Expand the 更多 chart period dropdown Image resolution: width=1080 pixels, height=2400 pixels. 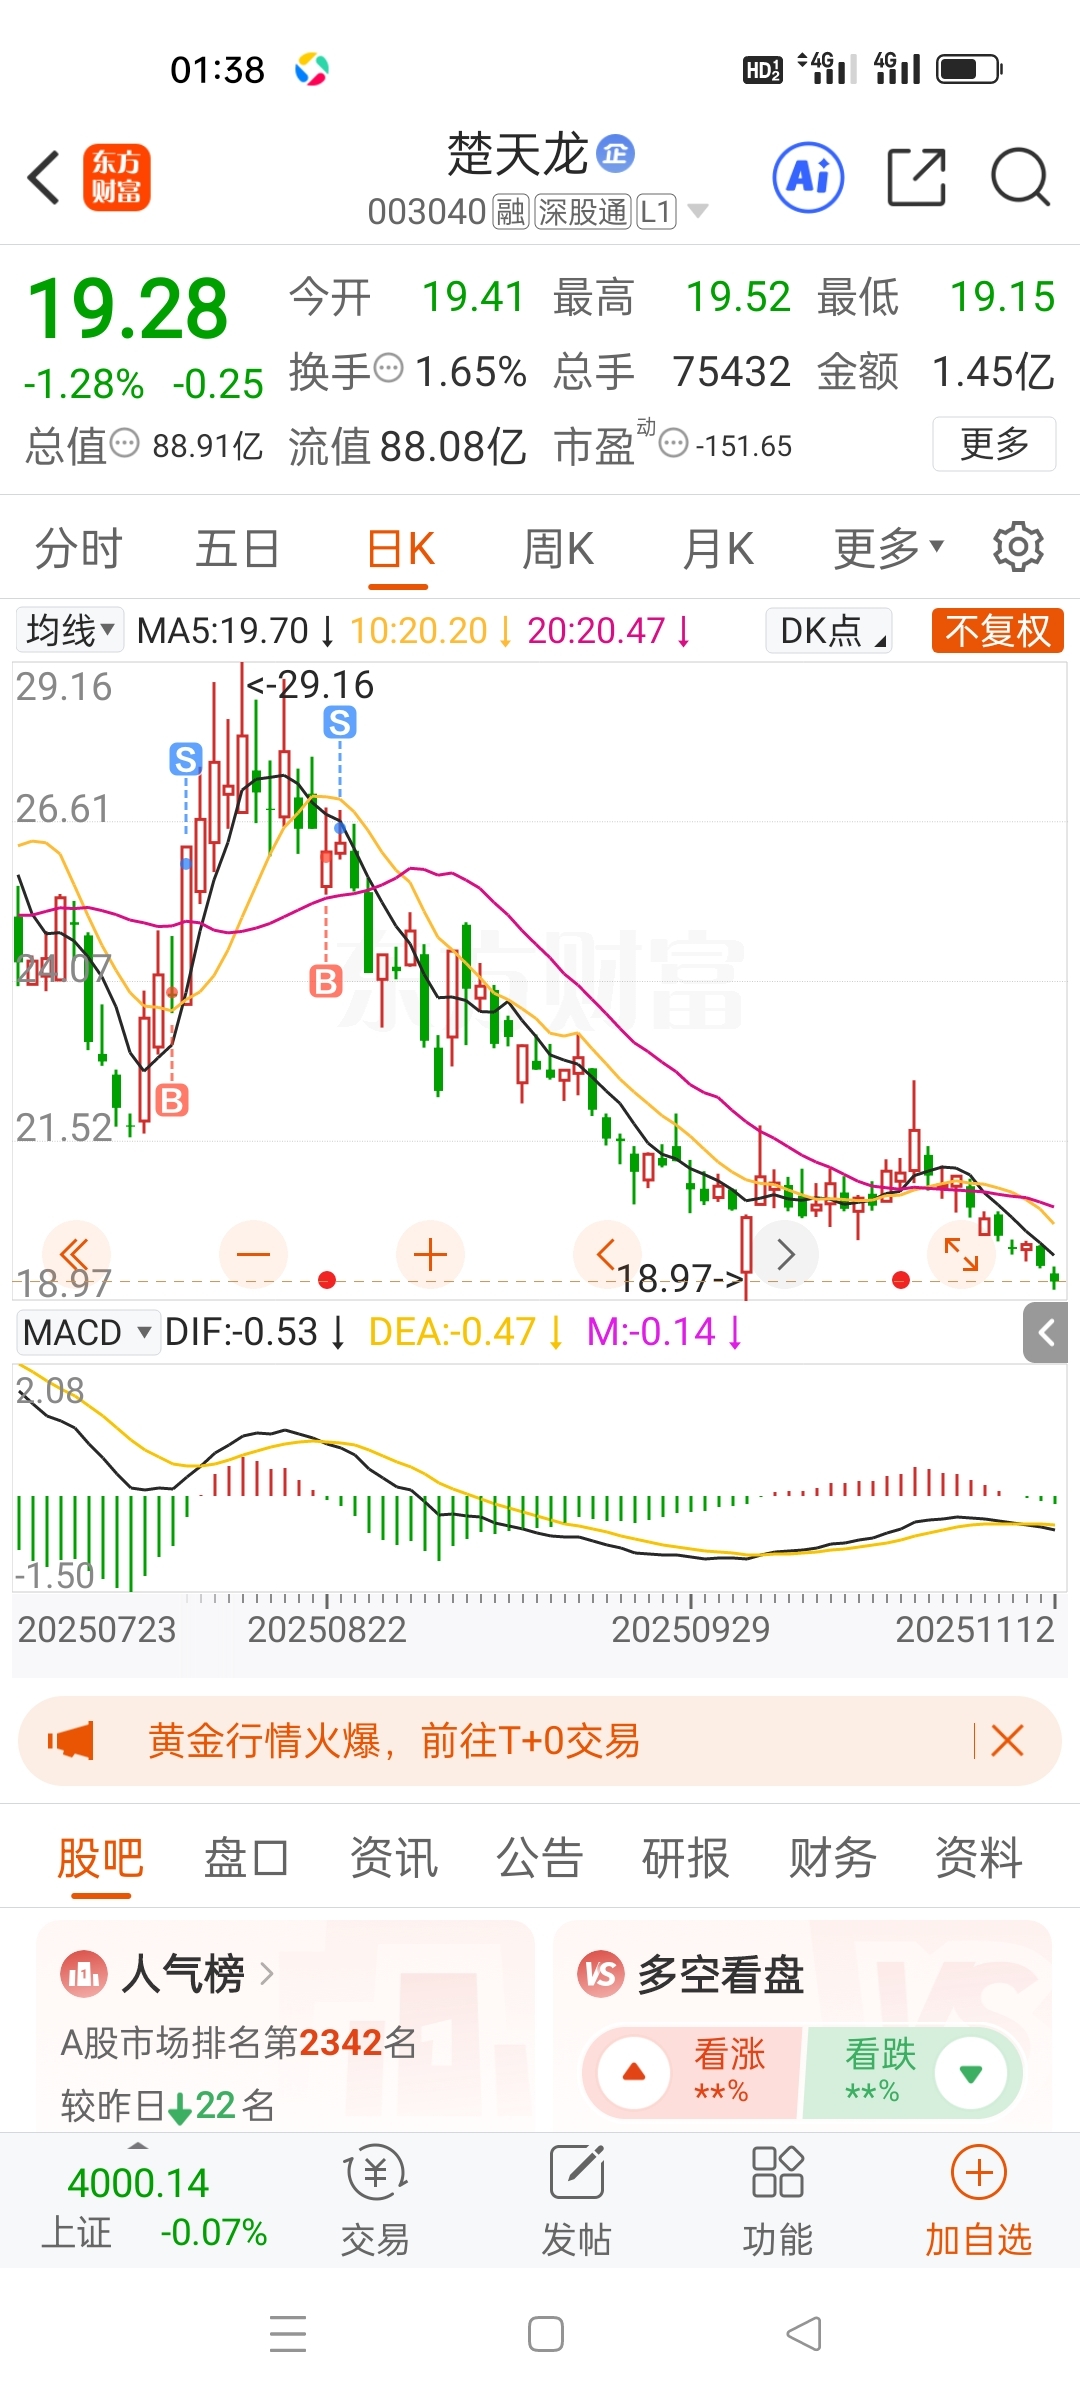[889, 548]
